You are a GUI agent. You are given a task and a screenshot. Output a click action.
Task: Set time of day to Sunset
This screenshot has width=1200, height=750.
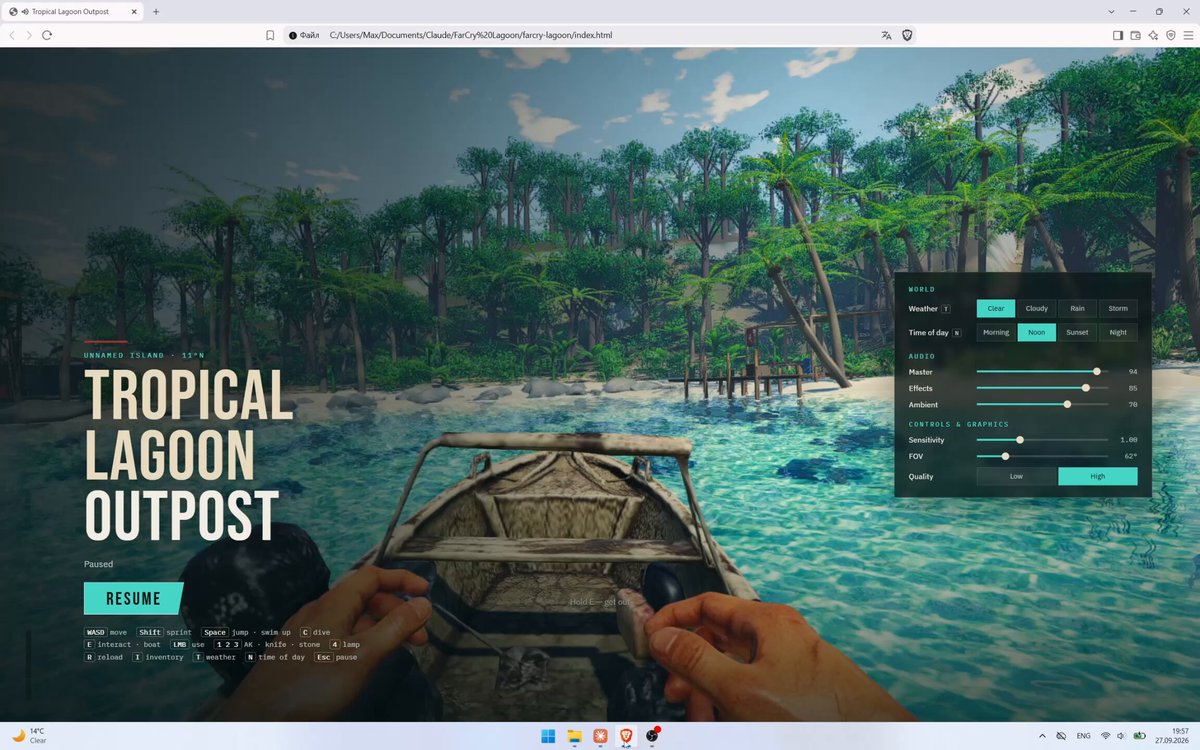1077,332
